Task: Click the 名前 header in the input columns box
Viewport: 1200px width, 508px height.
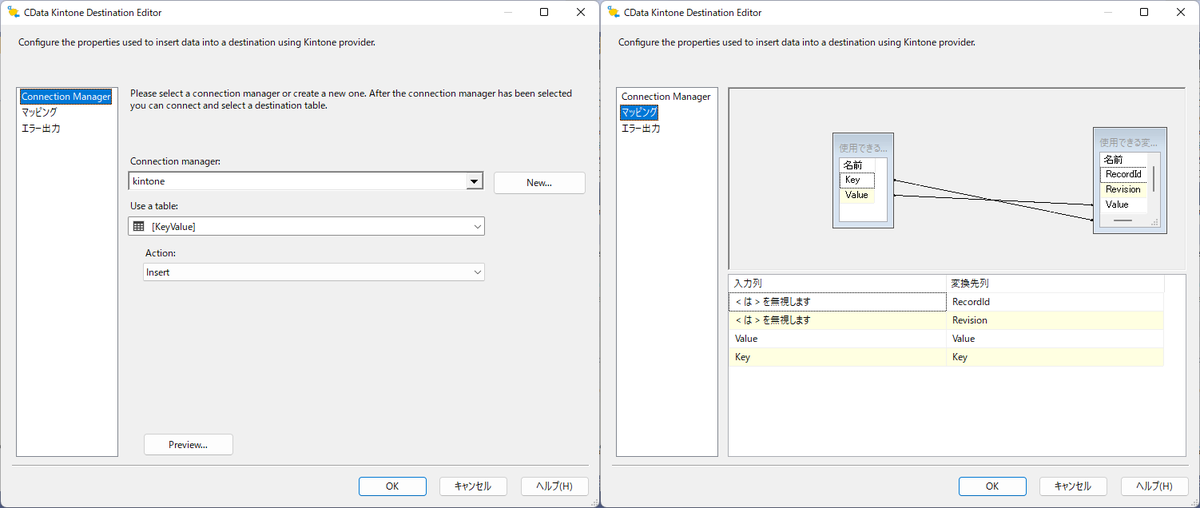Action: point(857,165)
